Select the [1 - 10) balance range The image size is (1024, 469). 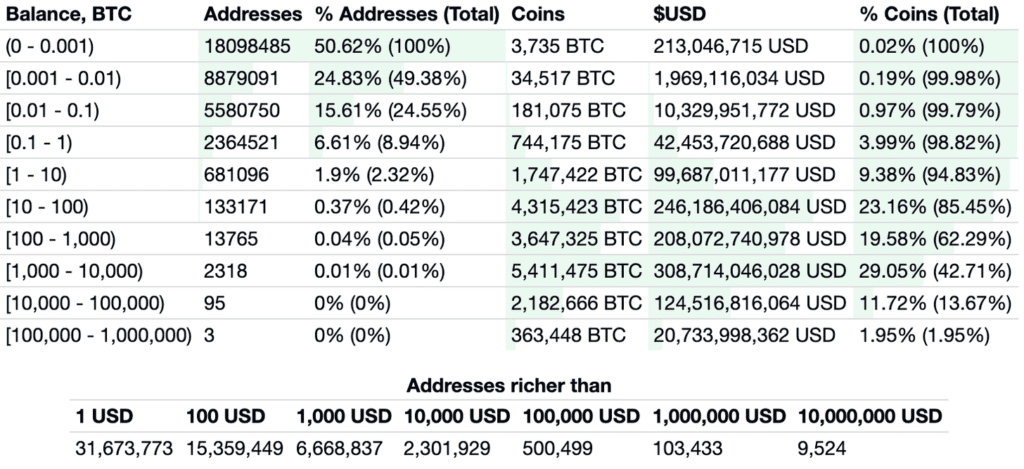click(36, 175)
